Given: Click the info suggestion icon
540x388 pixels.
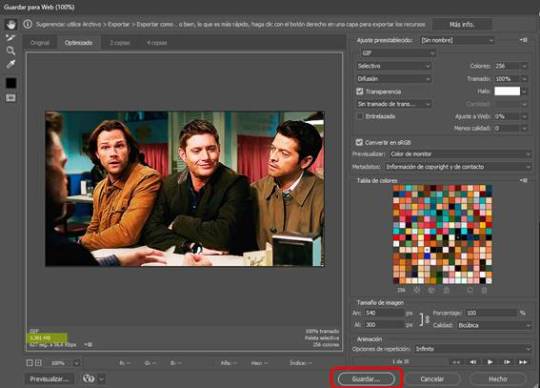Looking at the screenshot, I should coord(28,24).
